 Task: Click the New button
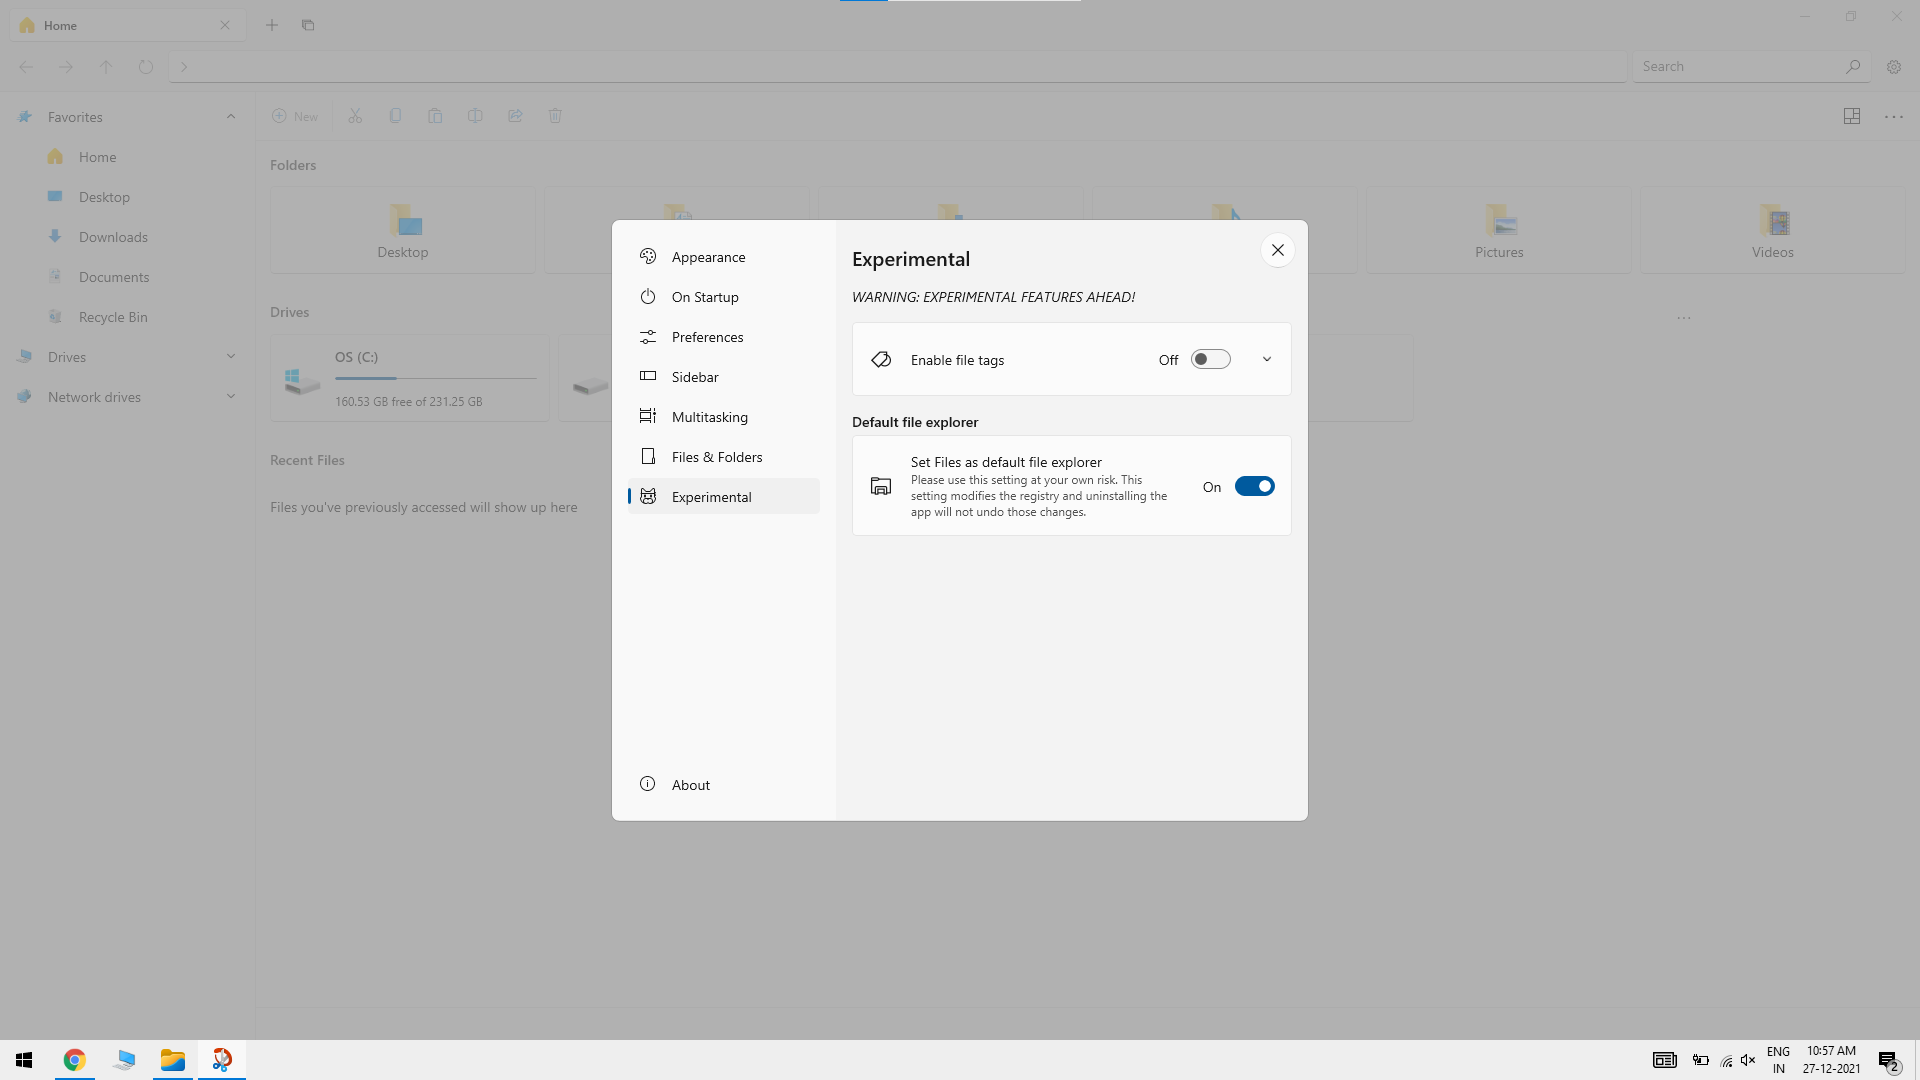click(x=296, y=115)
